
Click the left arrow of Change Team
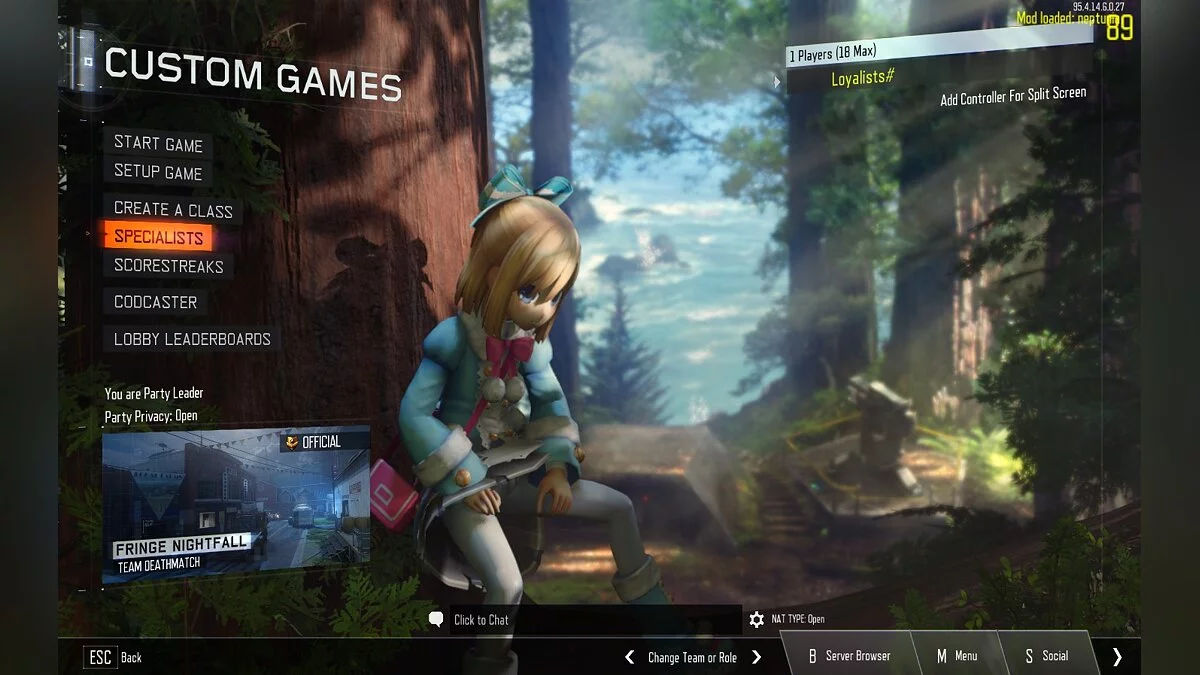pyautogui.click(x=629, y=657)
